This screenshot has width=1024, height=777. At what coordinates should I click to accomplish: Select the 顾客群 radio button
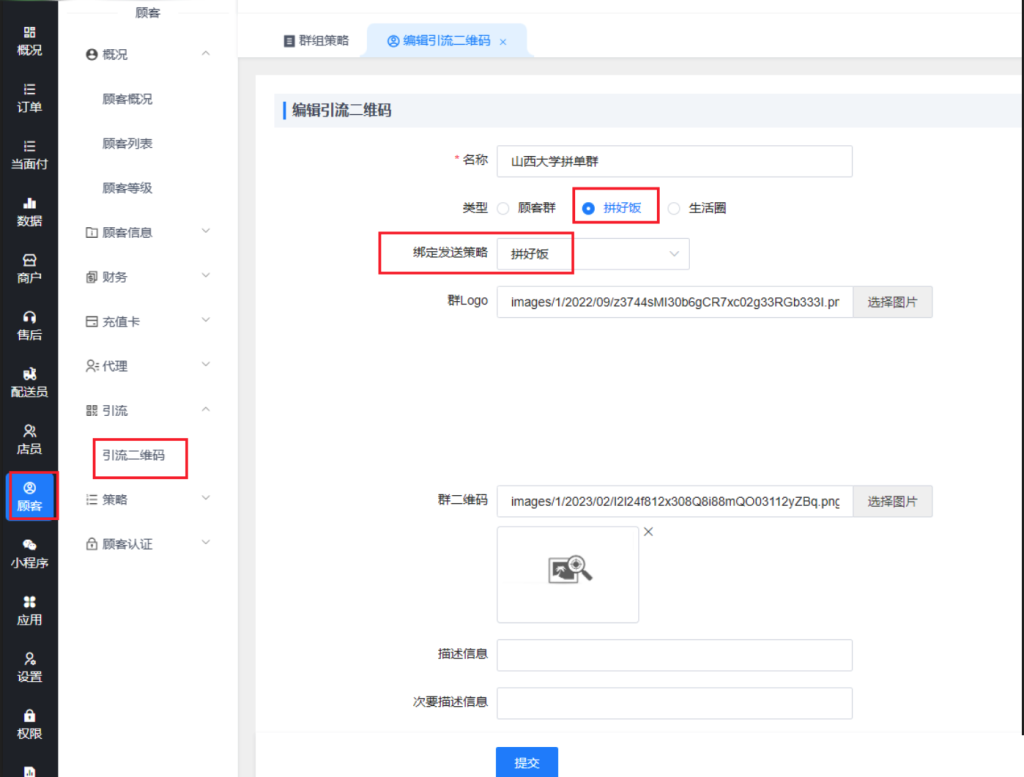[x=503, y=209]
